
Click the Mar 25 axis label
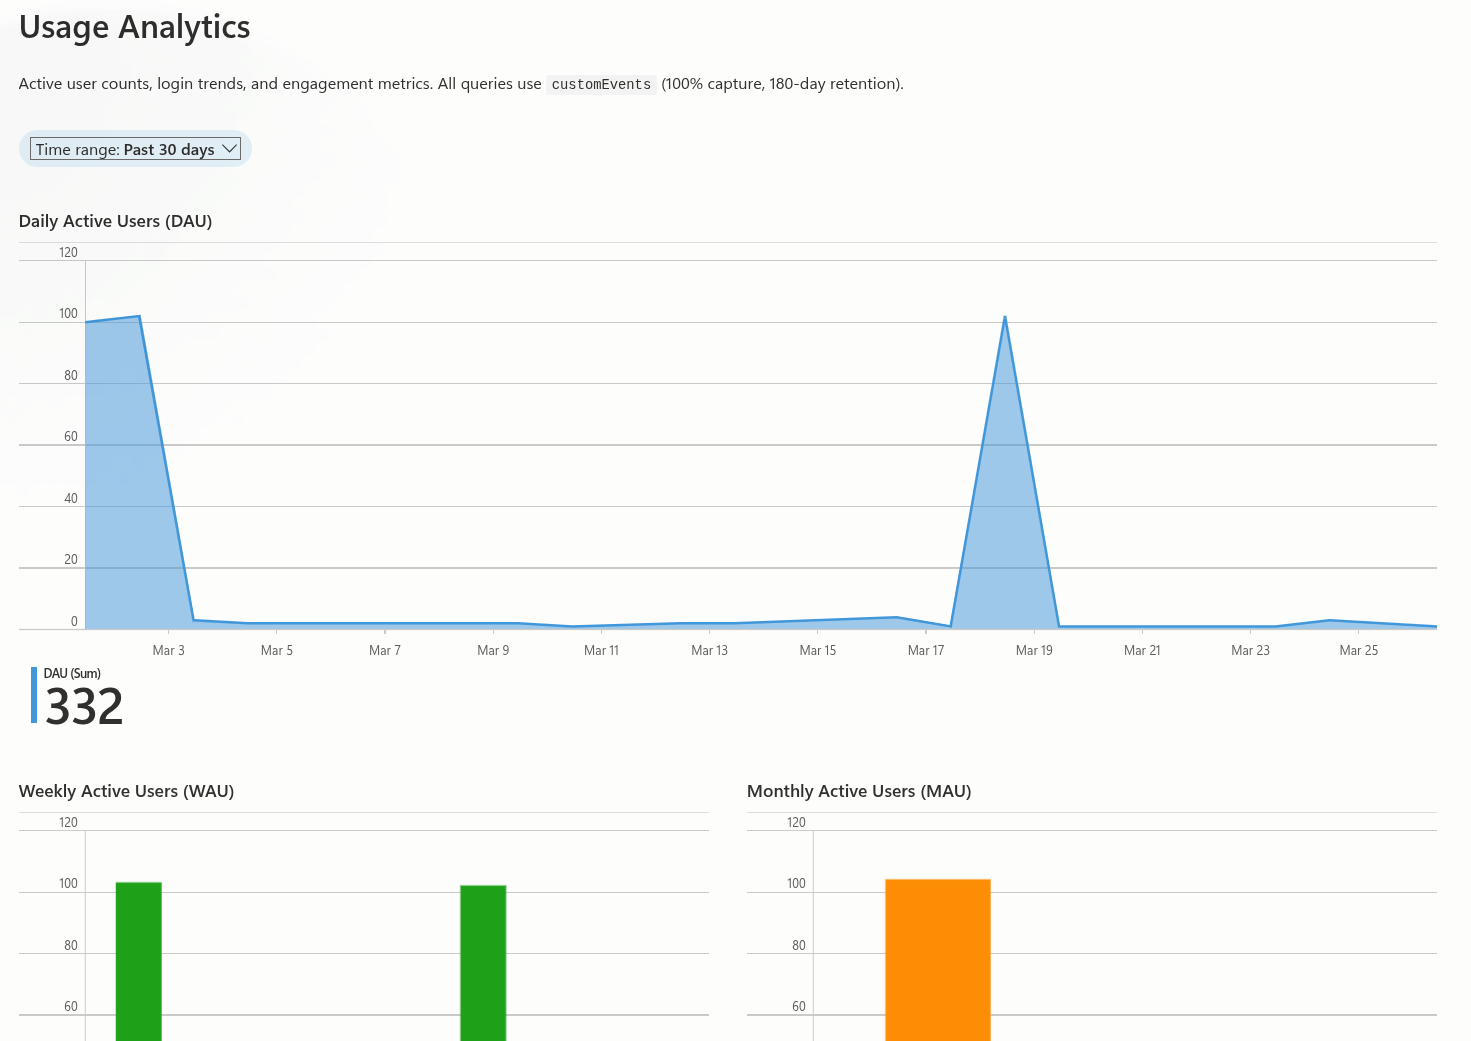[x=1358, y=650]
